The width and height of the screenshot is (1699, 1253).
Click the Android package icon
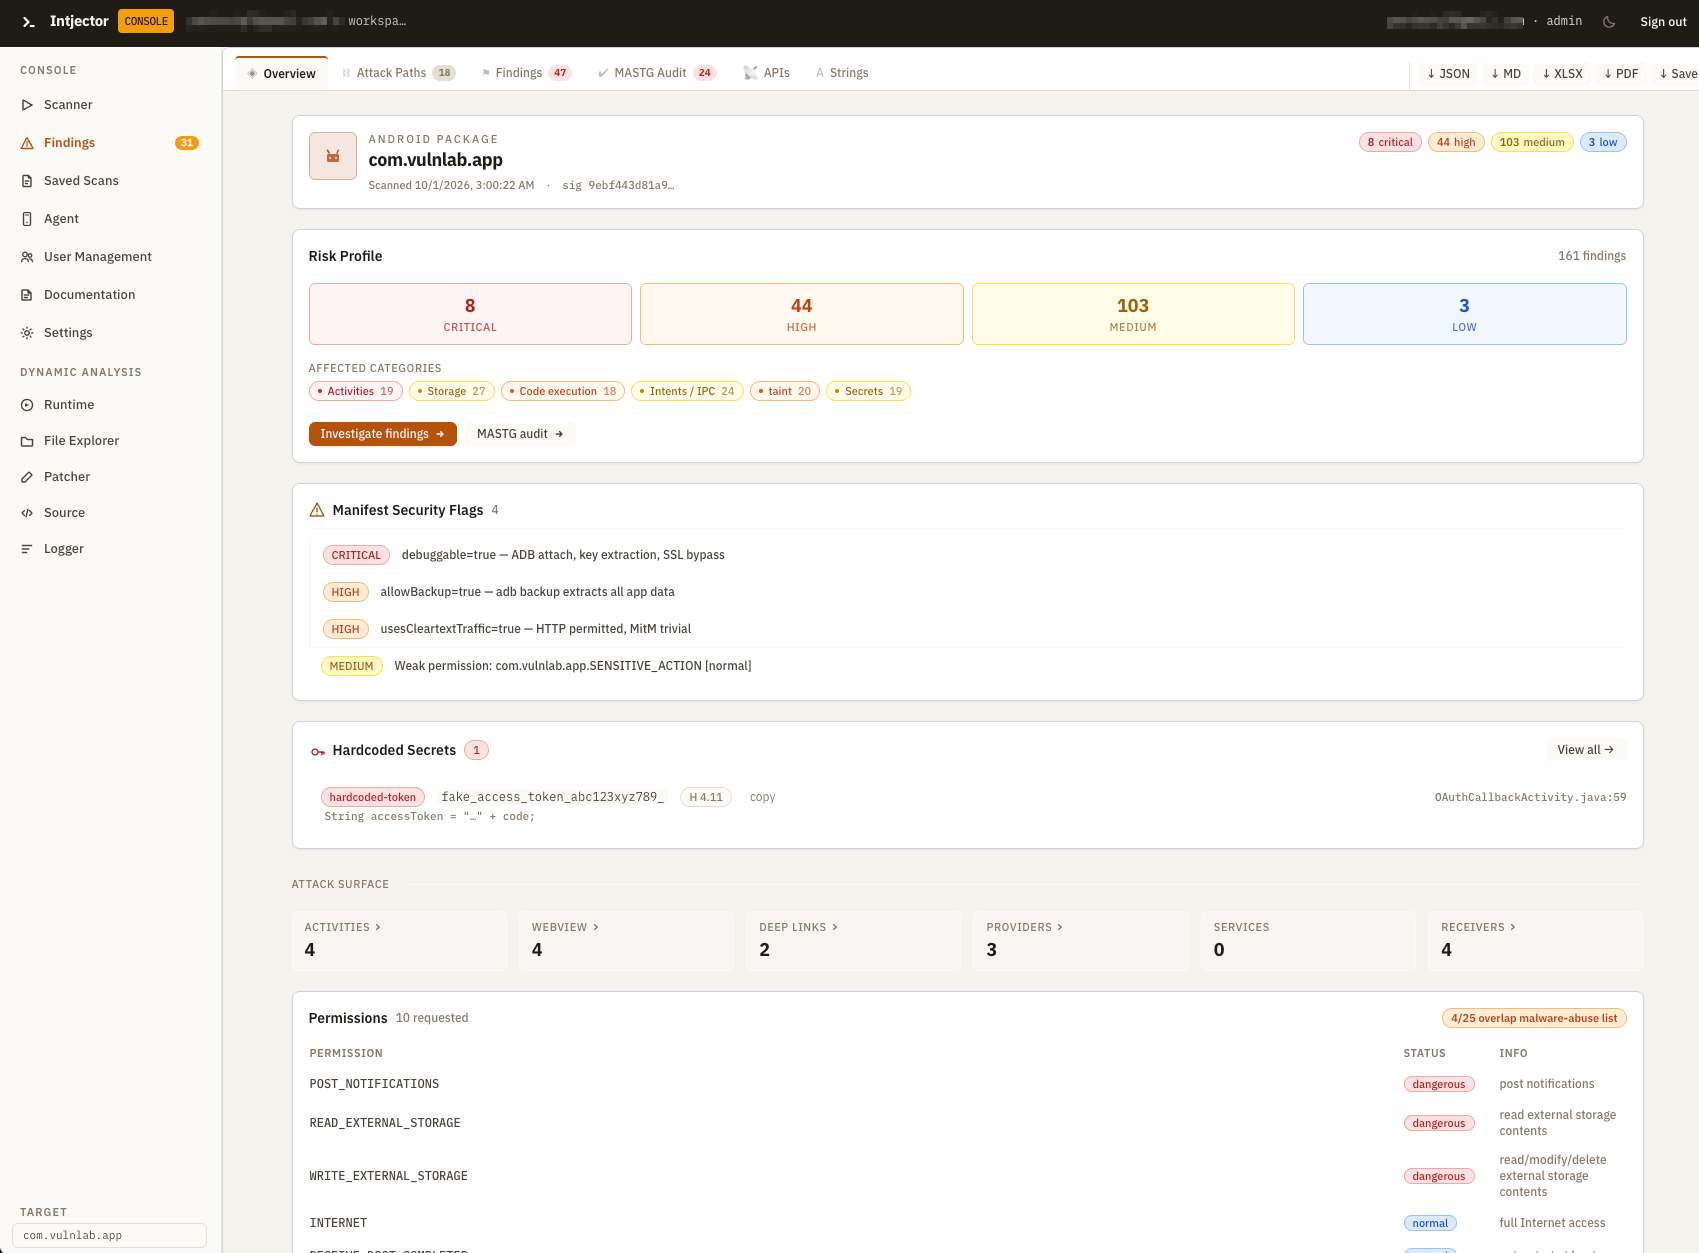pyautogui.click(x=333, y=156)
